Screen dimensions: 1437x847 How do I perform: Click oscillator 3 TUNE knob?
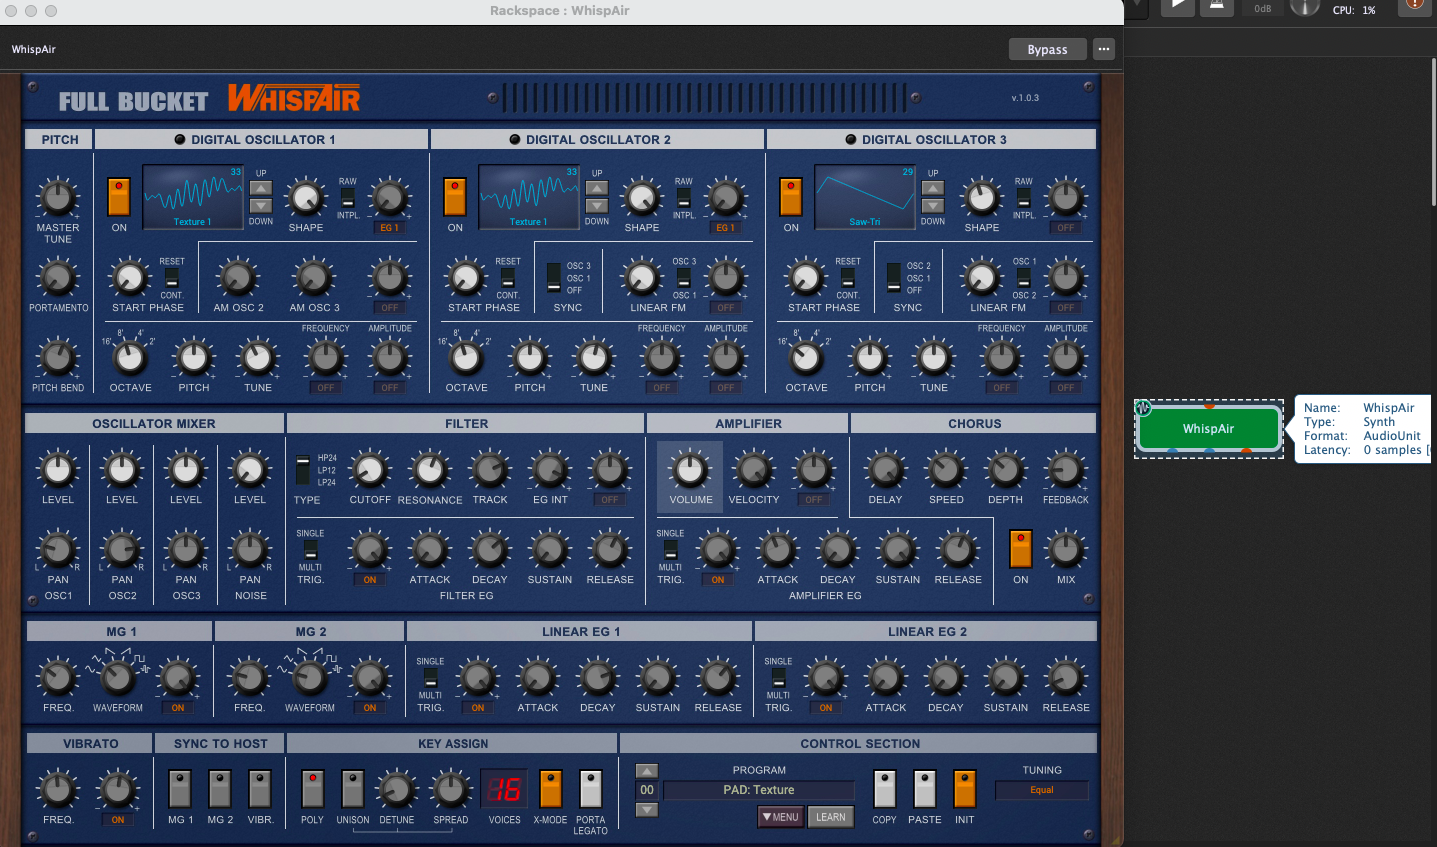tap(934, 358)
